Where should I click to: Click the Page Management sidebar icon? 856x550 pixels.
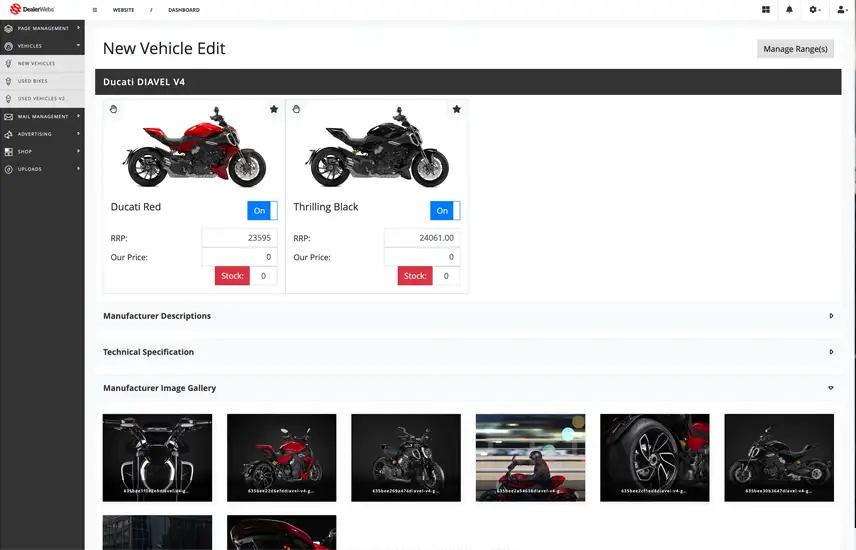8,28
